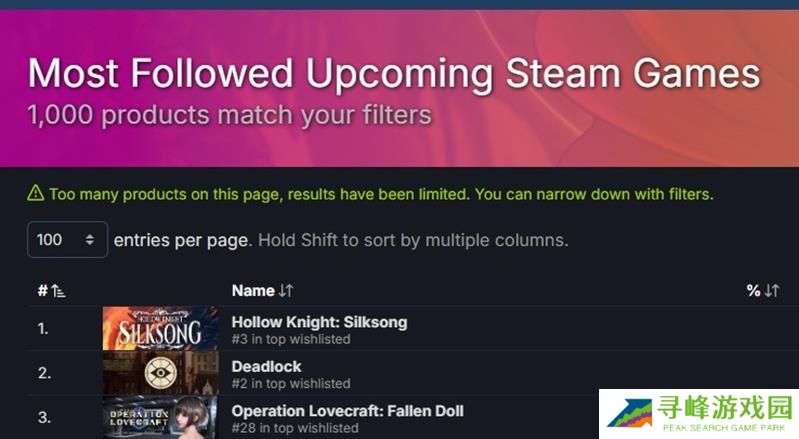799x439 pixels.
Task: Click '#3 in top wishlisted' text
Action: (x=291, y=339)
